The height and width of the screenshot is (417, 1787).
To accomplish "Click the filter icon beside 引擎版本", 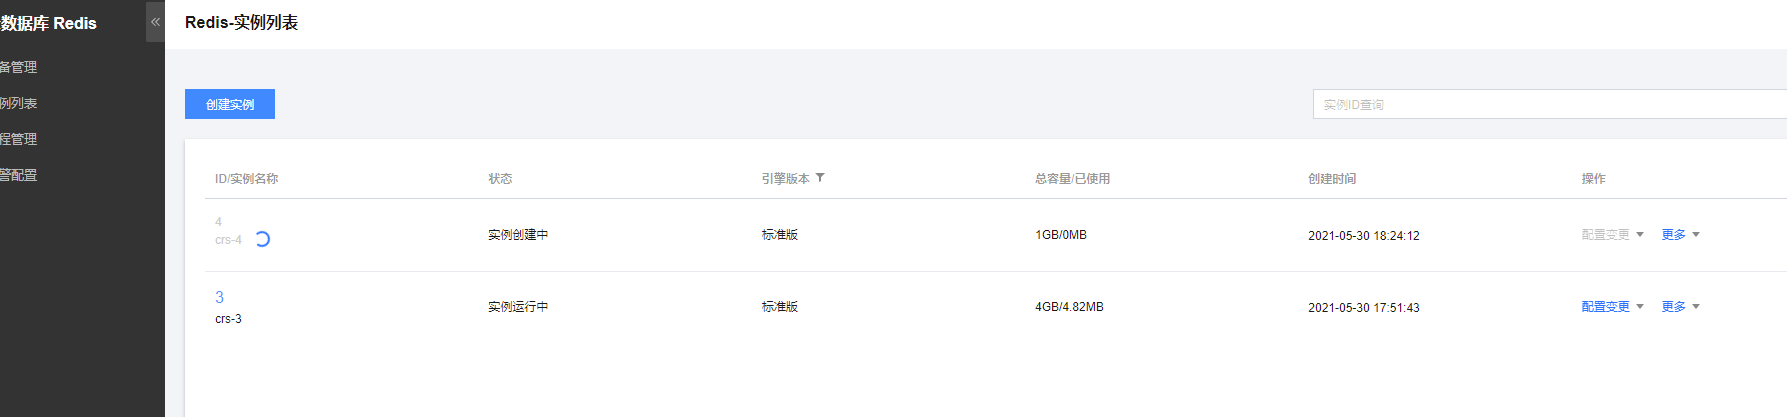I will click(x=820, y=178).
